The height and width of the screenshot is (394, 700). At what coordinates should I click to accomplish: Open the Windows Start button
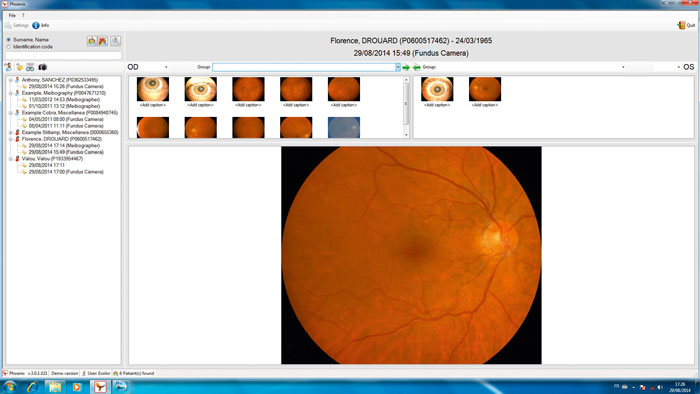tap(10, 386)
